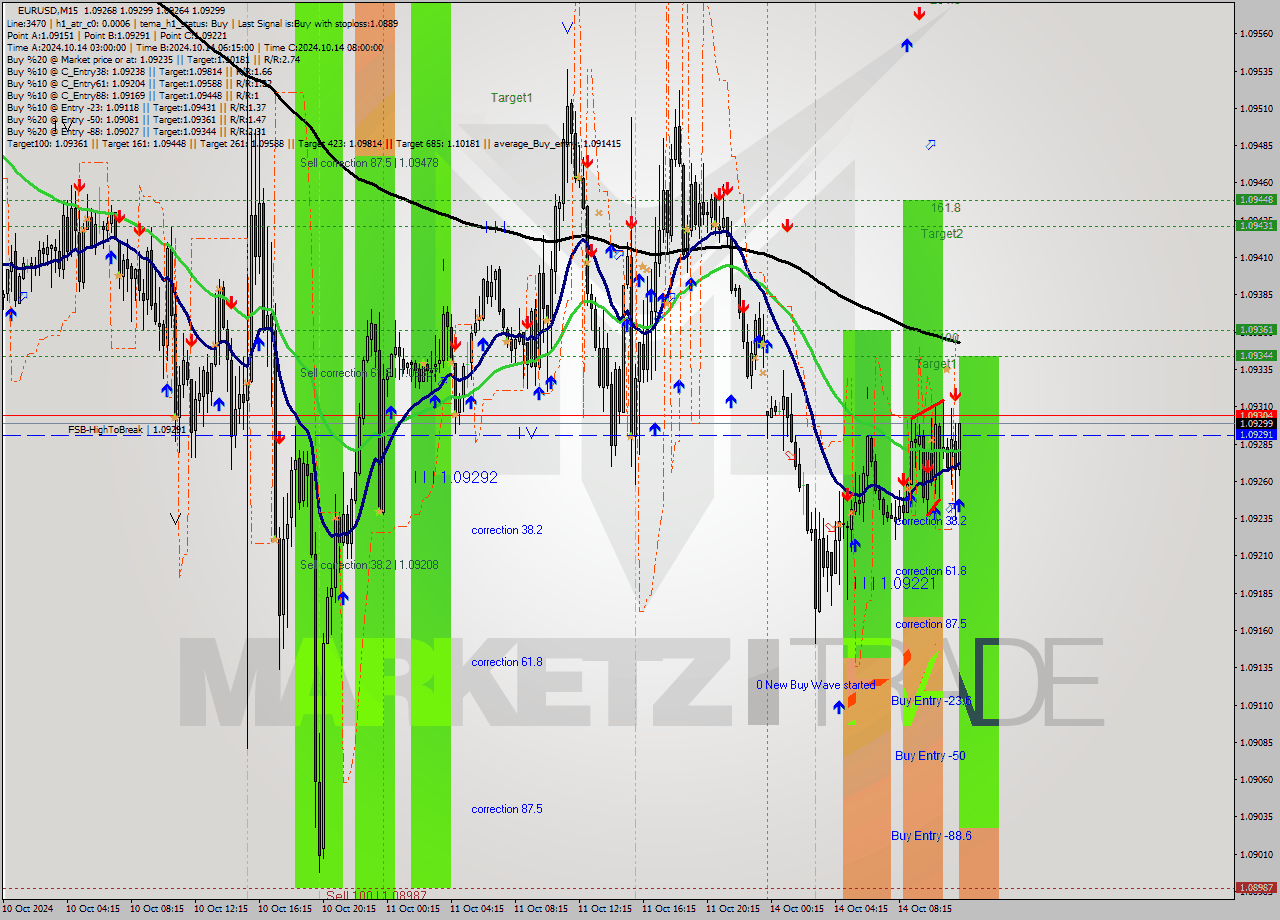This screenshot has height=920, width=1280.
Task: Click 10 Oct 12:15 on the time axis
Action: (x=221, y=910)
